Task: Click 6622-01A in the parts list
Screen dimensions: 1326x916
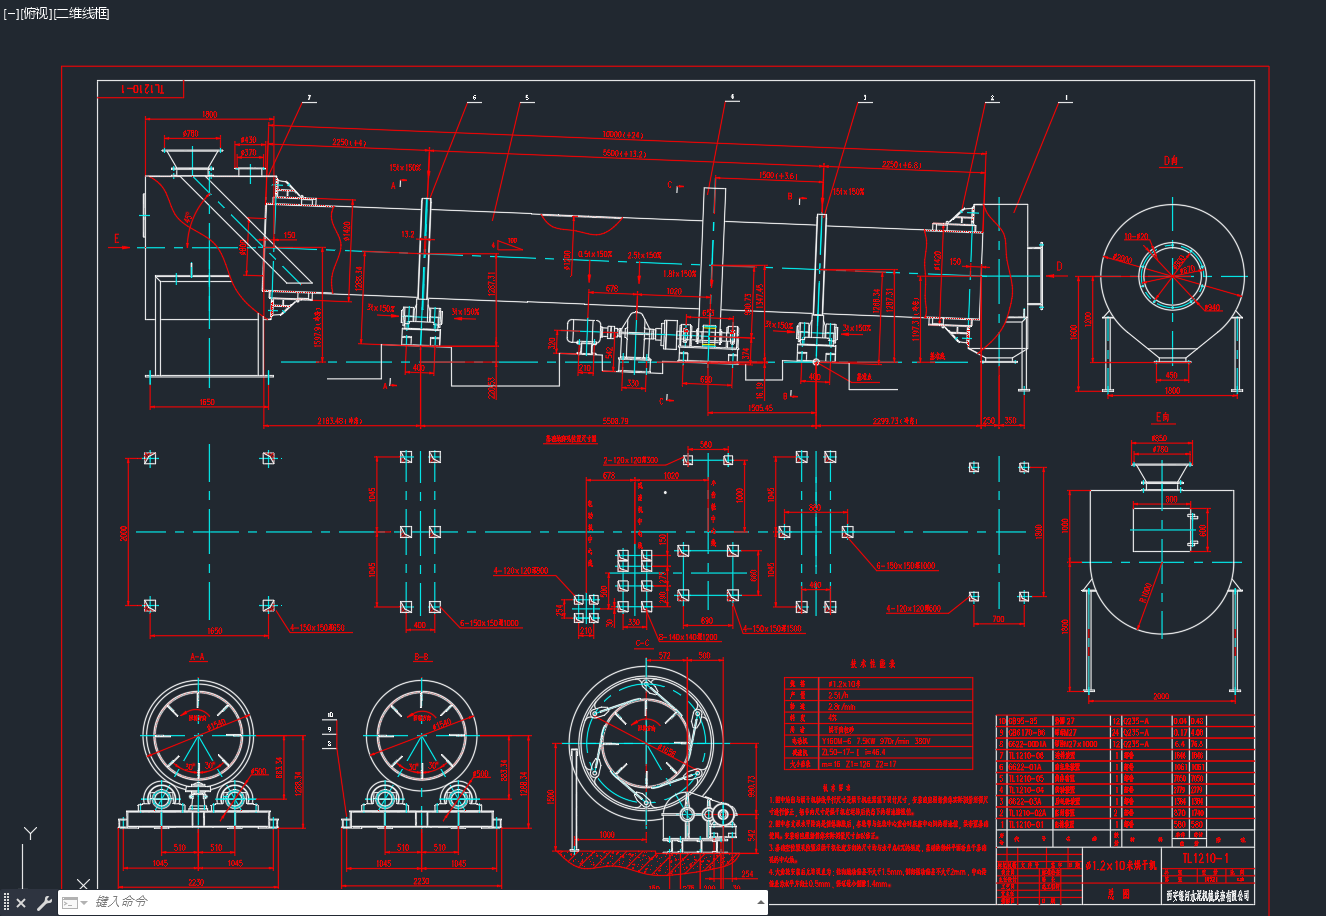Action: (x=1024, y=767)
